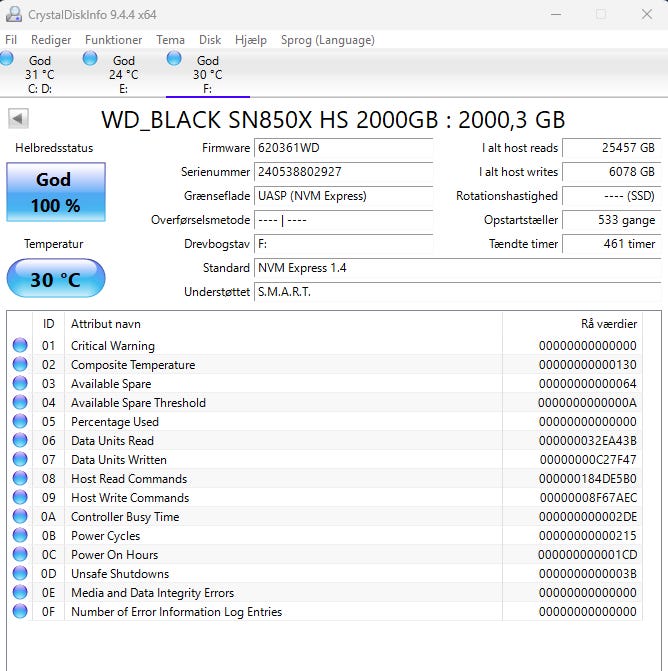
Task: Click the status orb for the Available Spare row
Action: pos(20,383)
